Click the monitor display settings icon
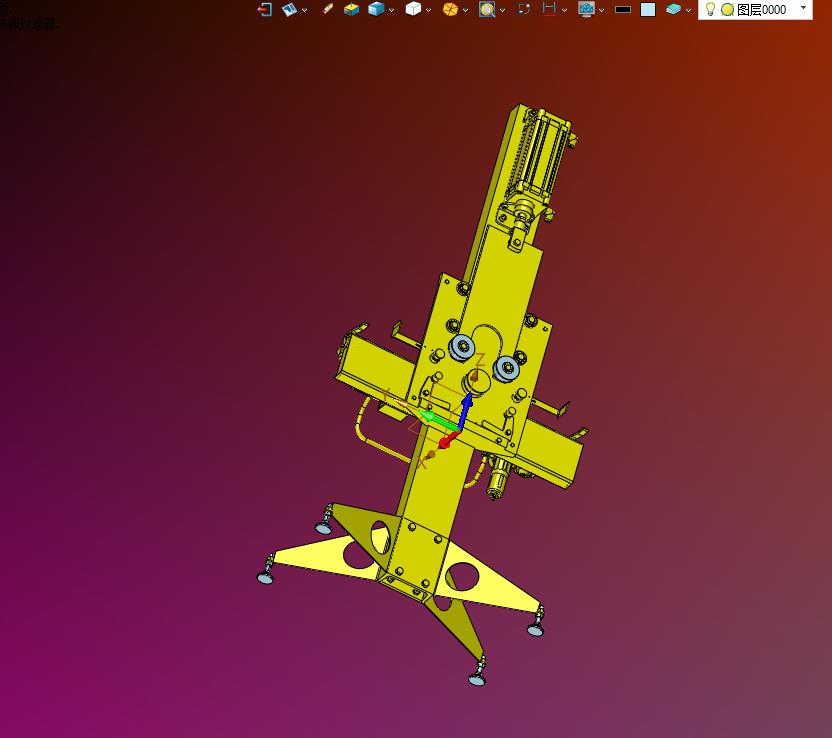 (x=586, y=9)
